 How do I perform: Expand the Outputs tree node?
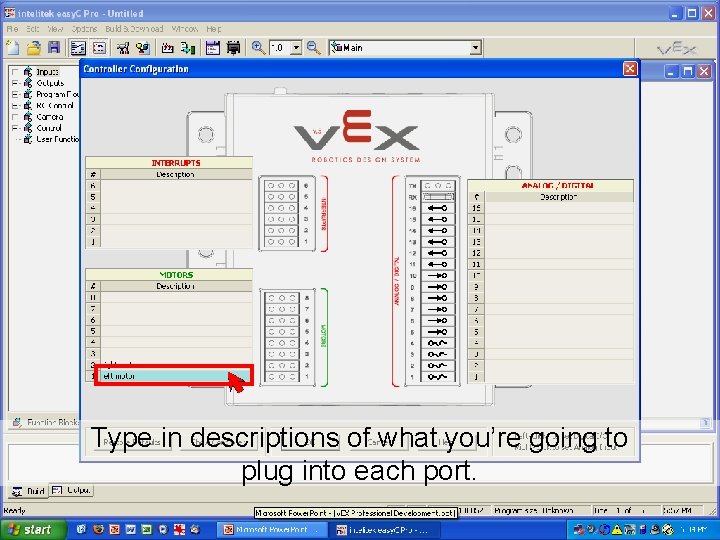click(15, 83)
